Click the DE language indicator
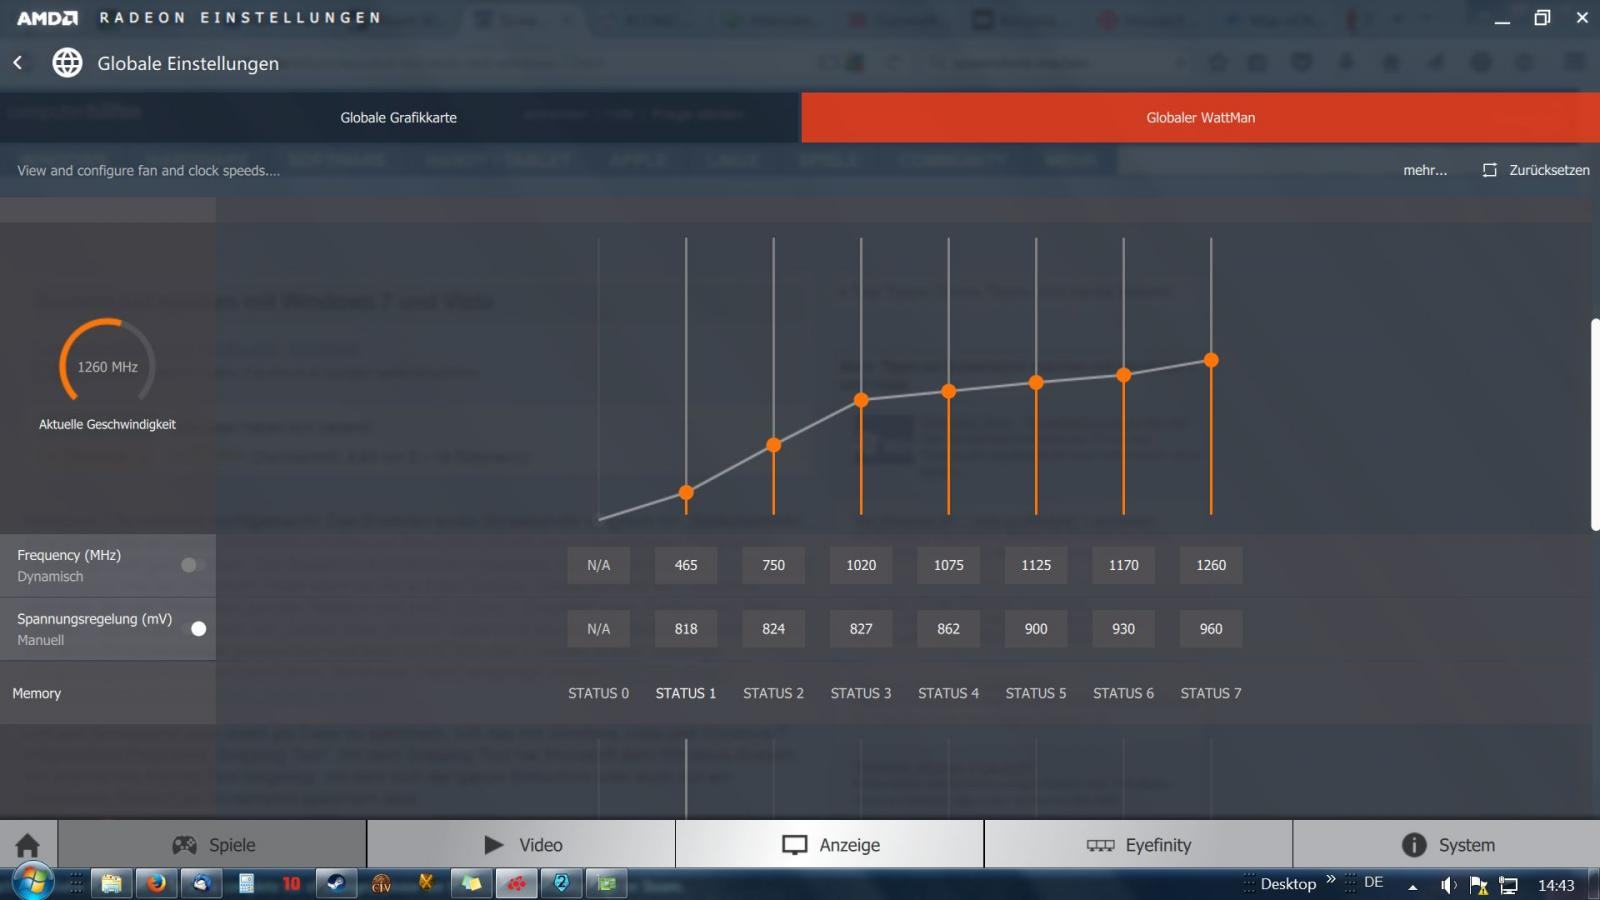 [1373, 882]
